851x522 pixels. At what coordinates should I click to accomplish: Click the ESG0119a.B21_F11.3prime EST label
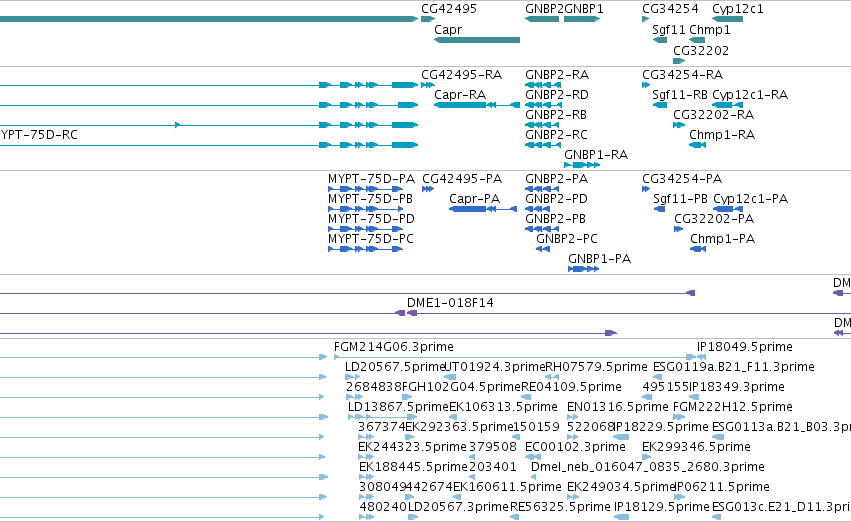(734, 367)
